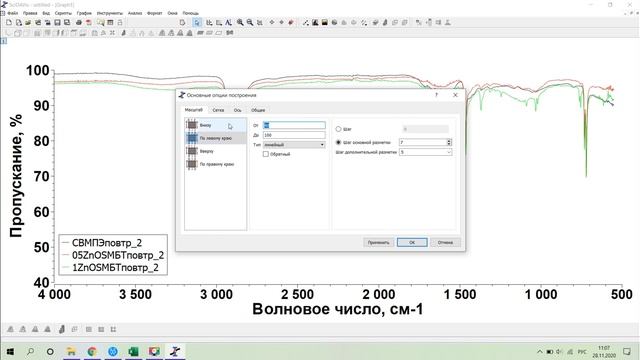This screenshot has width=640, height=360.
Task: Click the binoculars icon in second toolbar
Action: tap(230, 33)
